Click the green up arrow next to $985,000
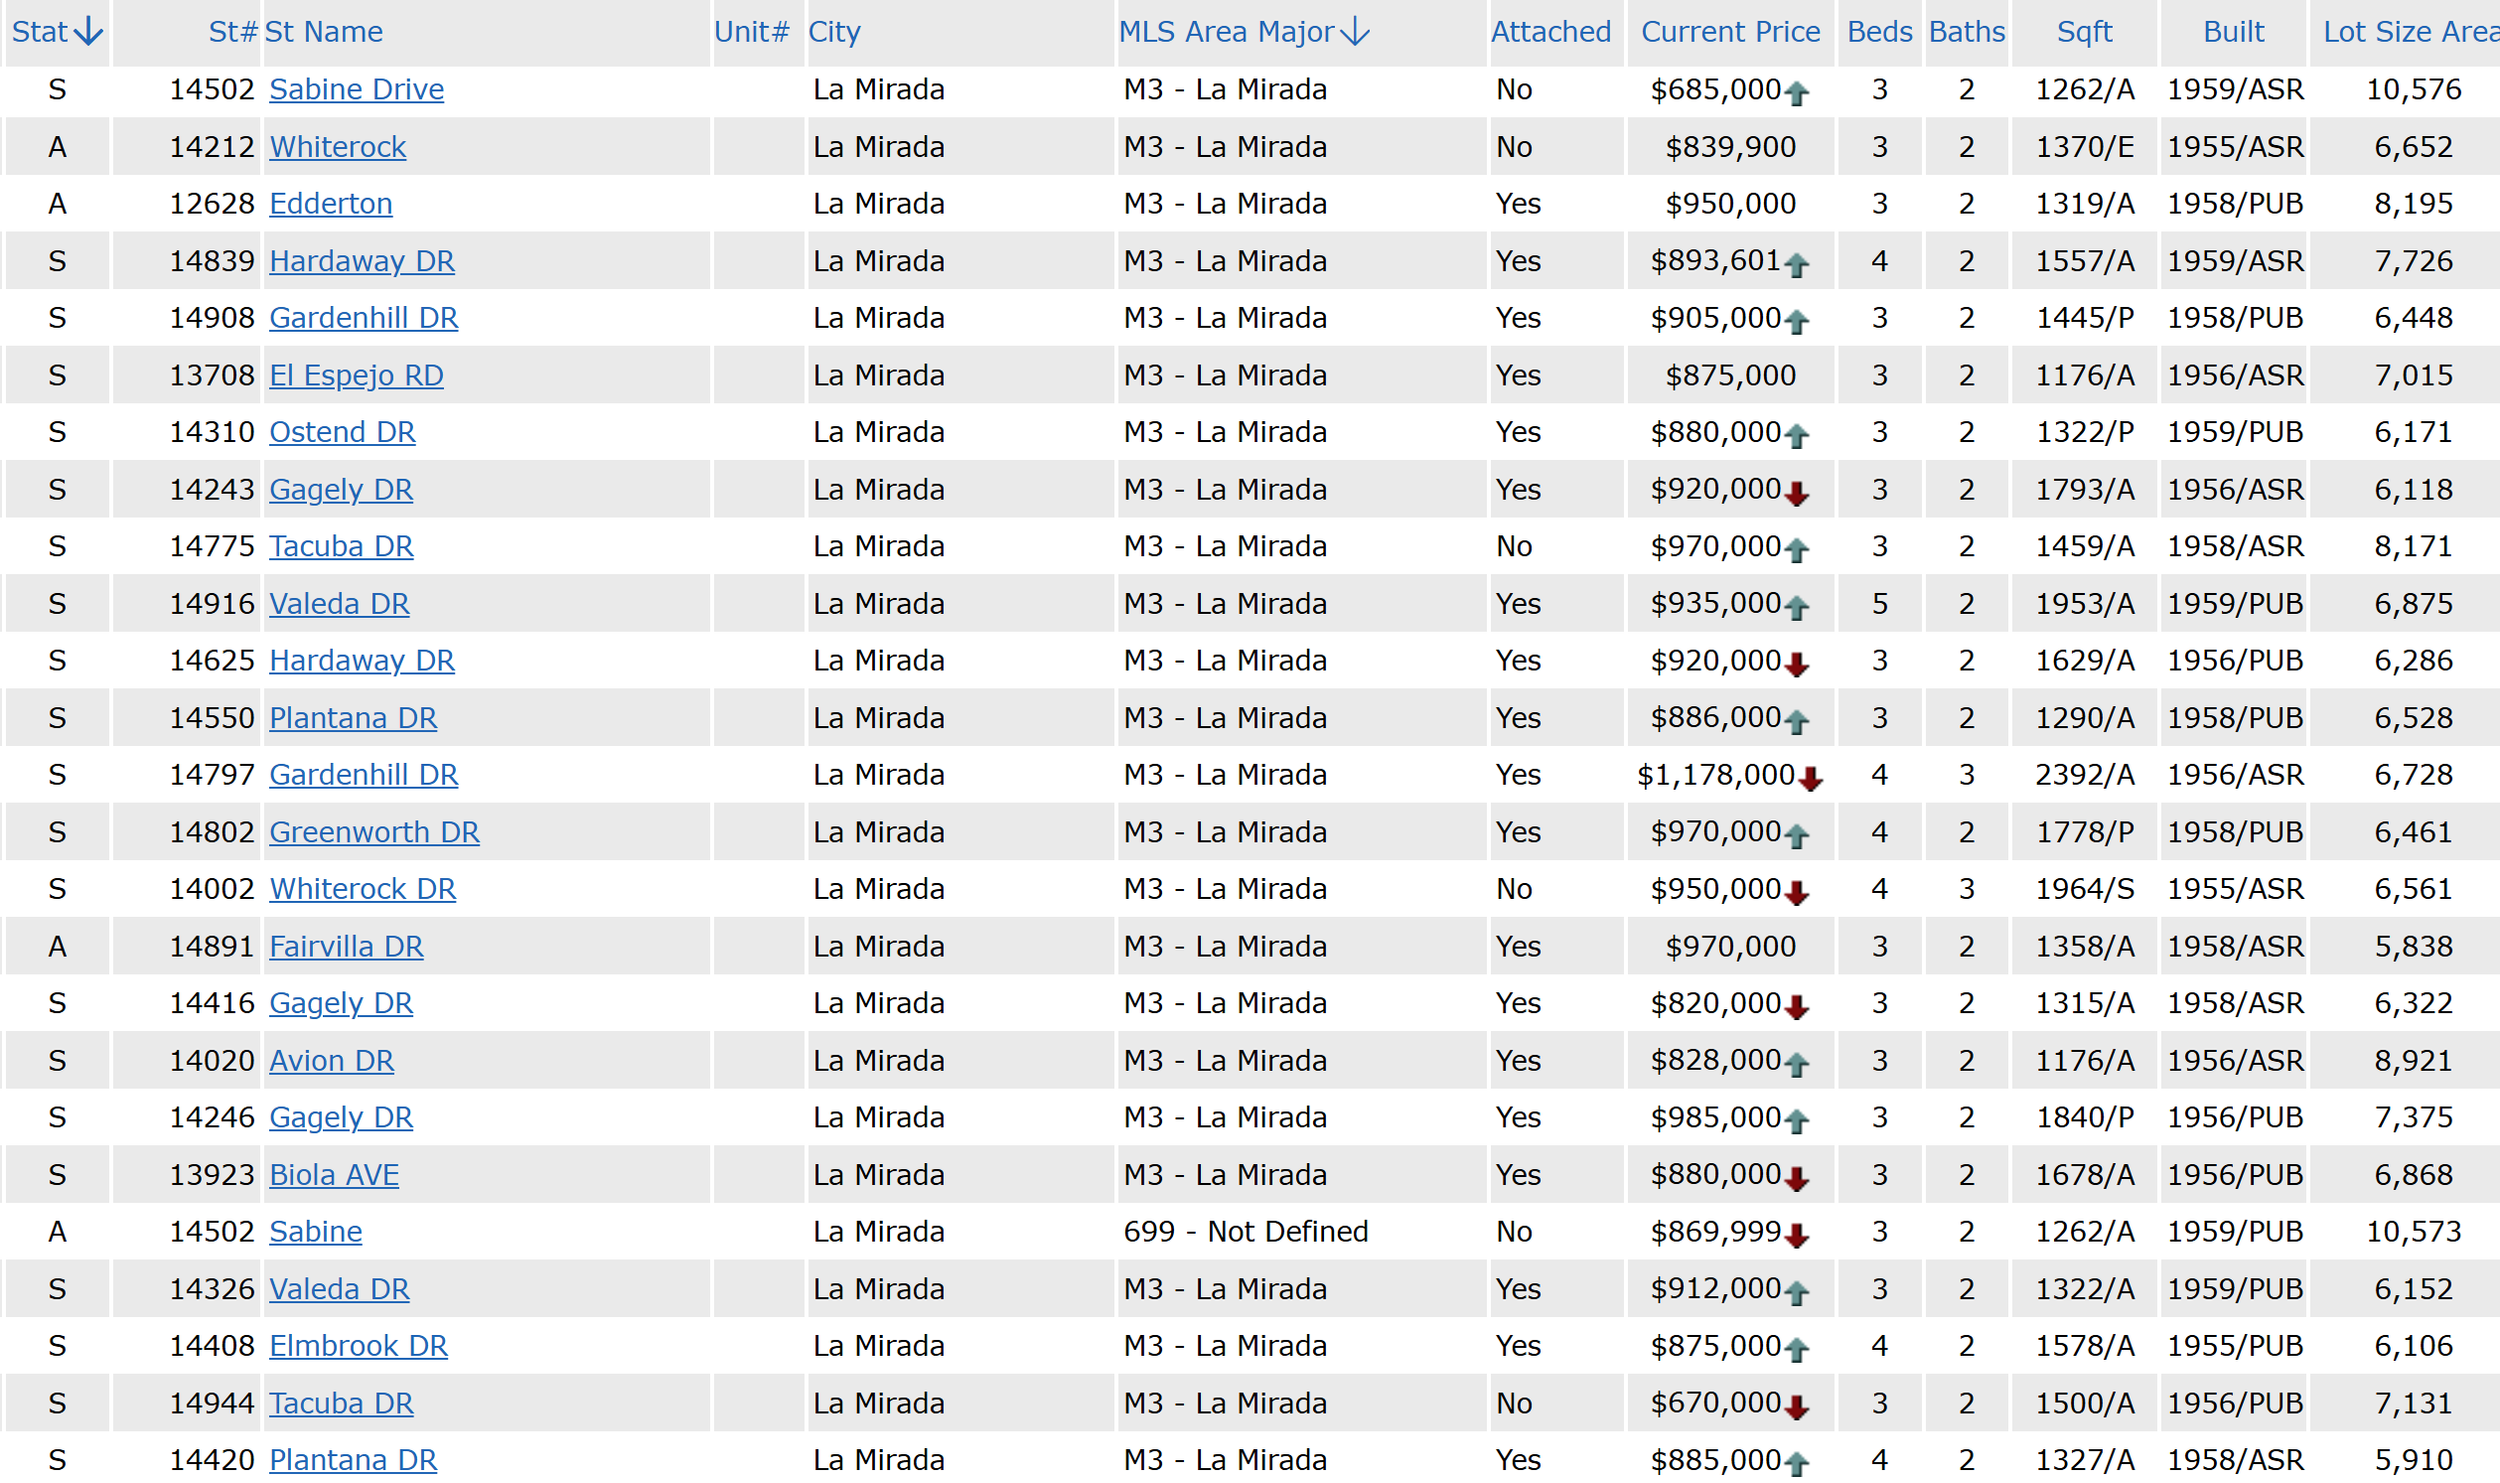The image size is (2500, 1483). coord(1797,1122)
